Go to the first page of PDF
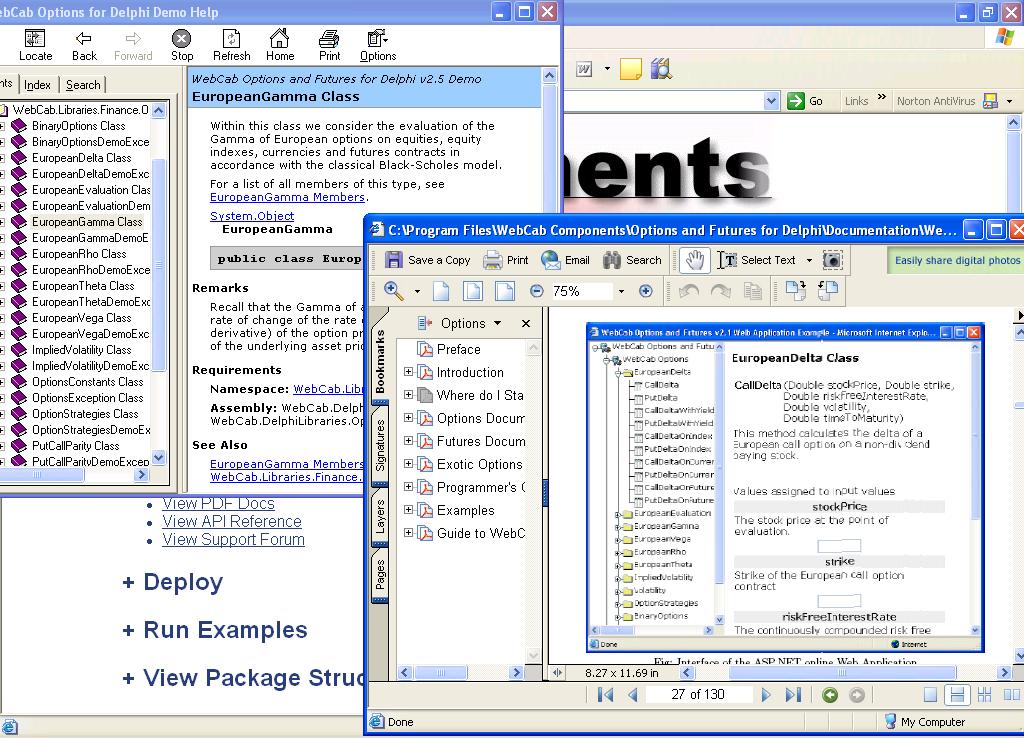This screenshot has height=738, width=1024. click(605, 695)
